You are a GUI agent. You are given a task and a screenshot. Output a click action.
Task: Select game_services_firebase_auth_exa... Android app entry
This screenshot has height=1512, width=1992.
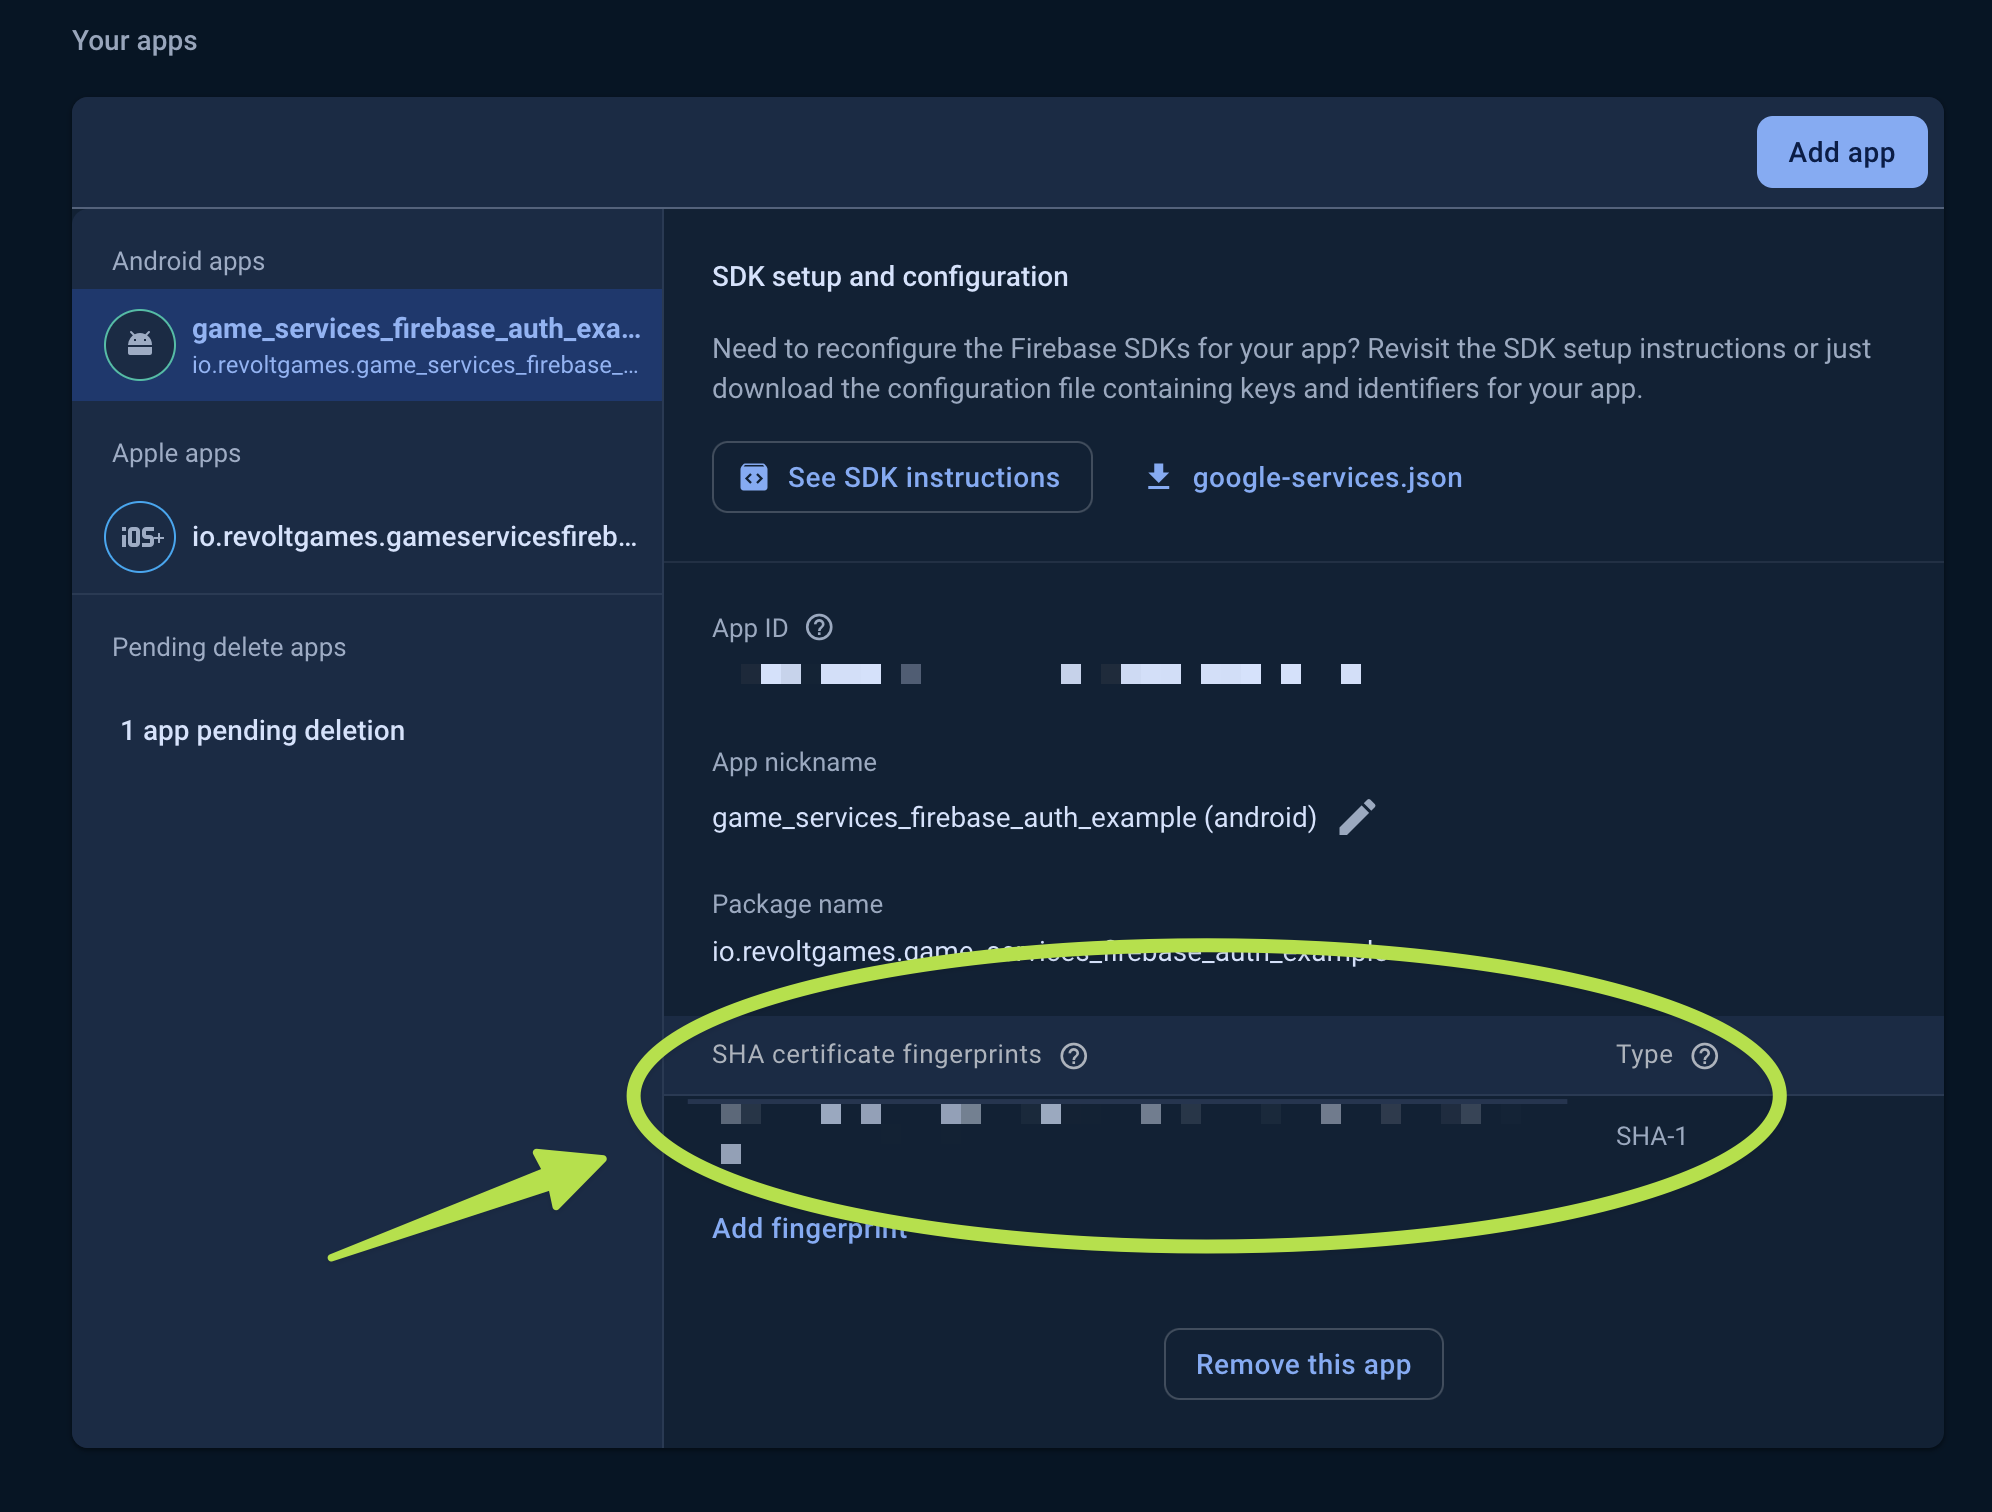point(415,345)
